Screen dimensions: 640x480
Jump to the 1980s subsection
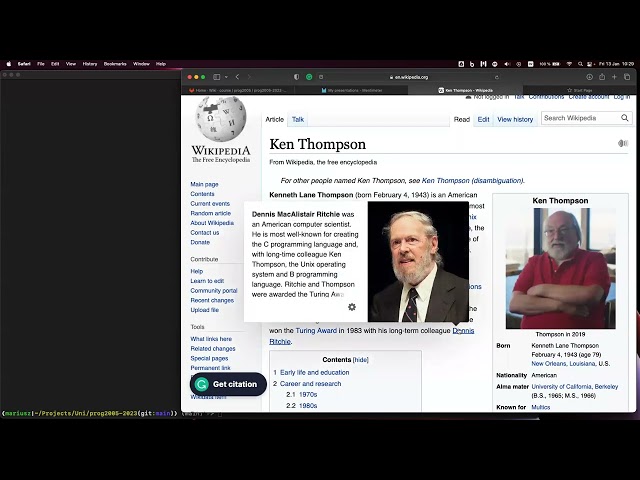[x=308, y=406]
